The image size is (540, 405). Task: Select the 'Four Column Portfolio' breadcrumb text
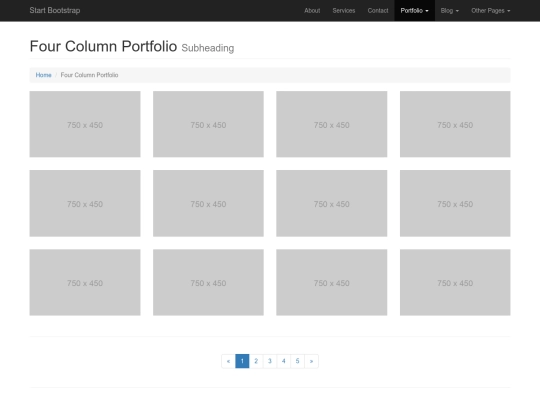coord(89,75)
